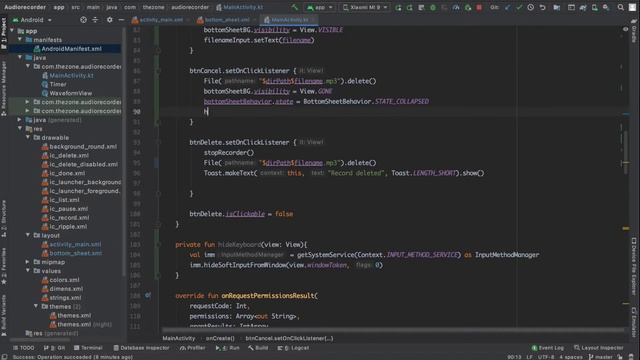Collapse the res folder

(x=20, y=129)
